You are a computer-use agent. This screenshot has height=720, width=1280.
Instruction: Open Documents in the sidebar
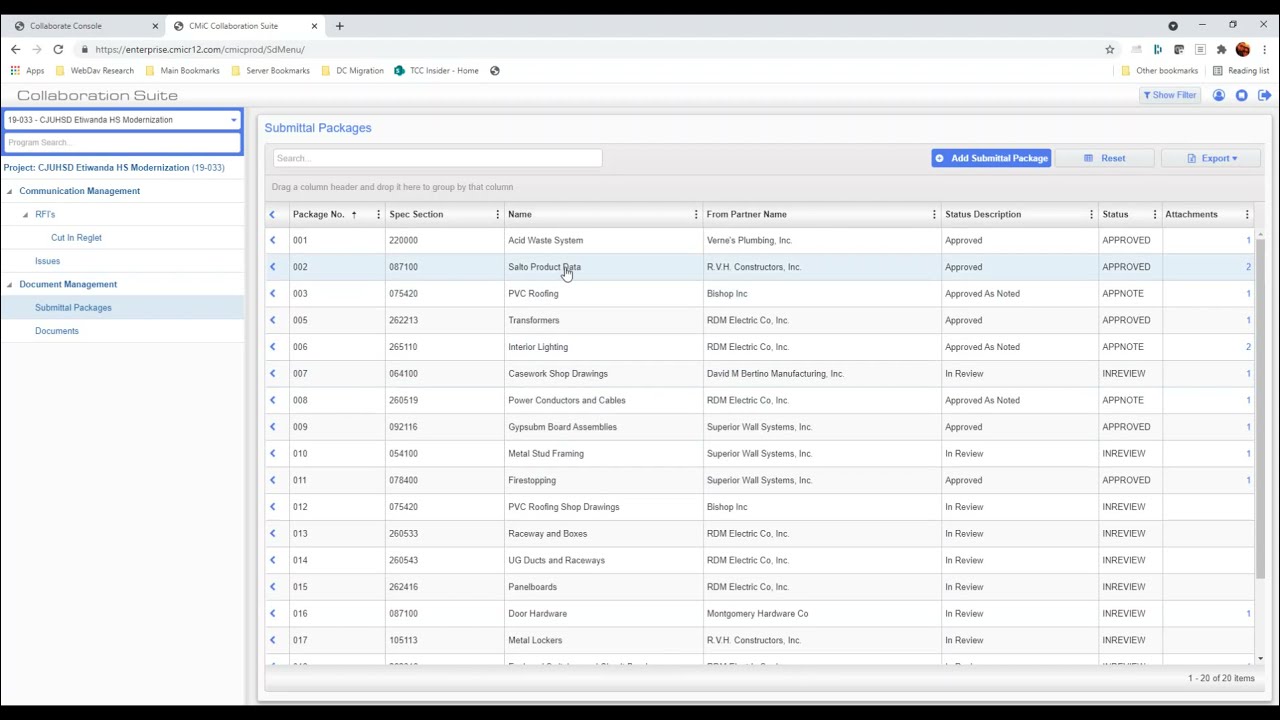click(56, 331)
